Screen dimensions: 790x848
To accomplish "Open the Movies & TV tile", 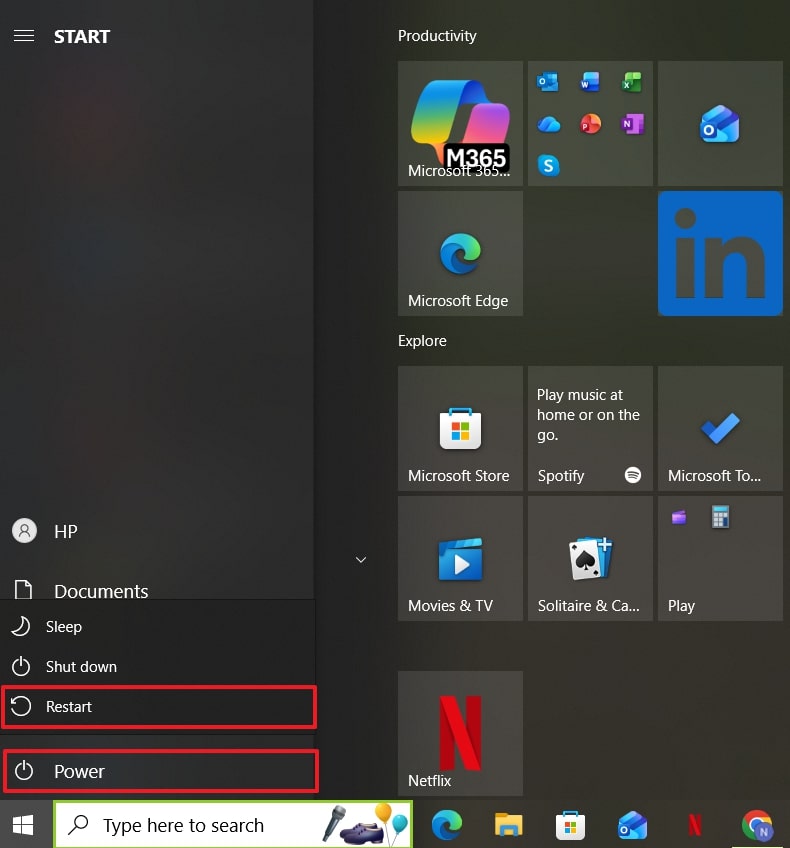I will pyautogui.click(x=460, y=558).
